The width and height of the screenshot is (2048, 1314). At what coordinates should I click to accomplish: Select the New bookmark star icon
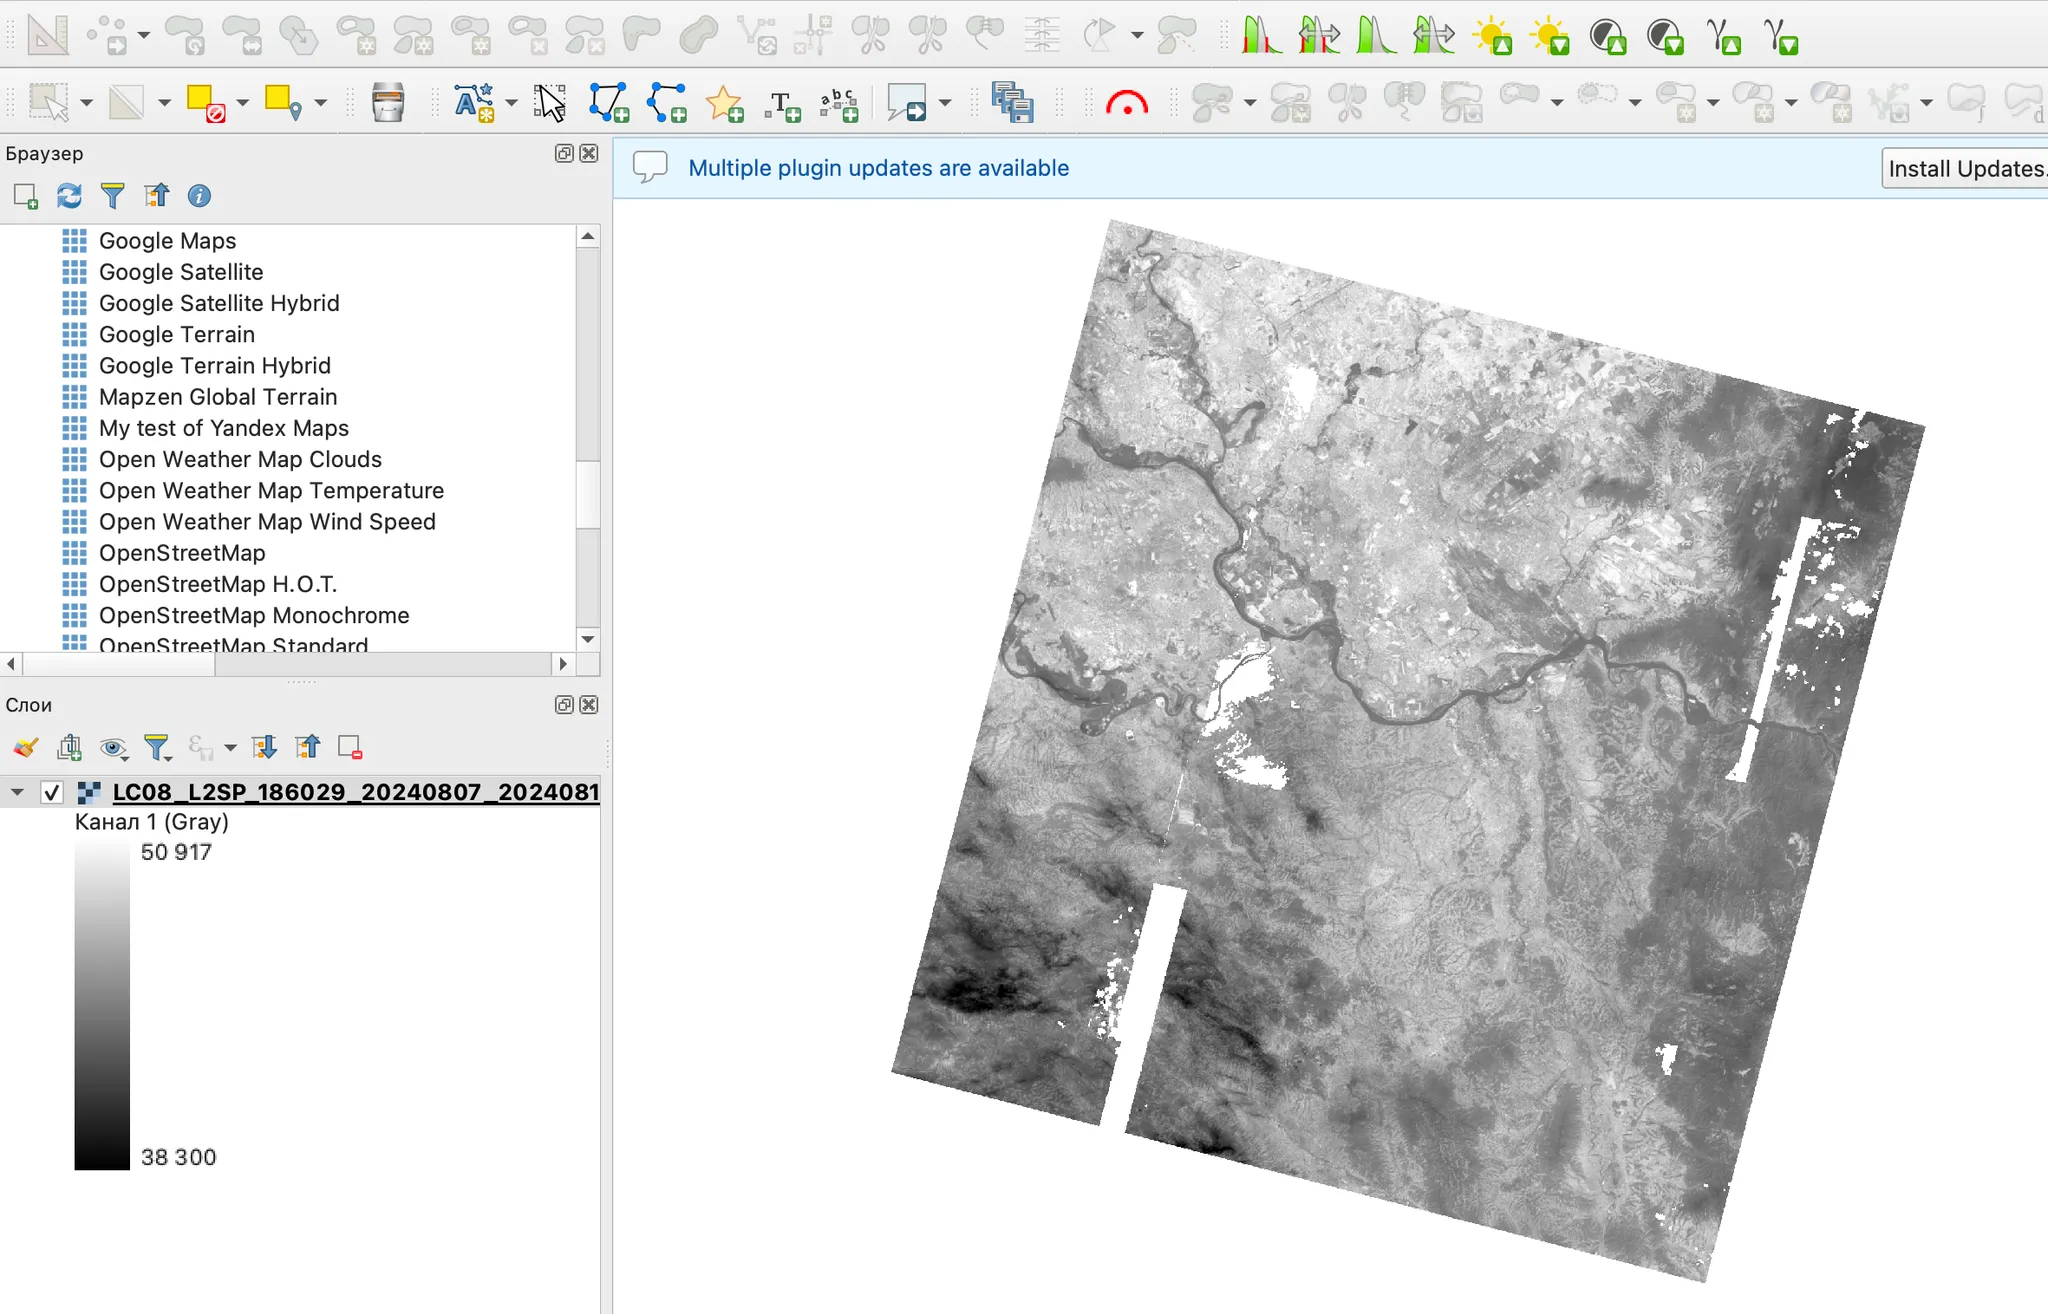pyautogui.click(x=724, y=103)
